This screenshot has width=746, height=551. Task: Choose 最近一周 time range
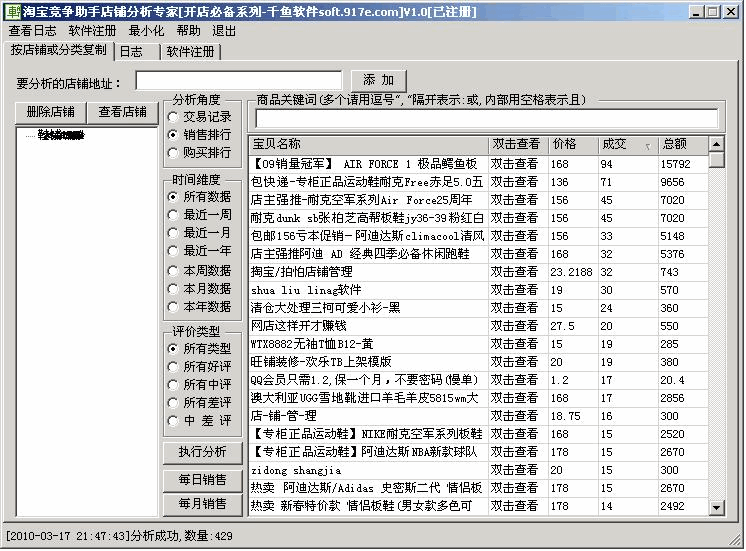[x=172, y=215]
